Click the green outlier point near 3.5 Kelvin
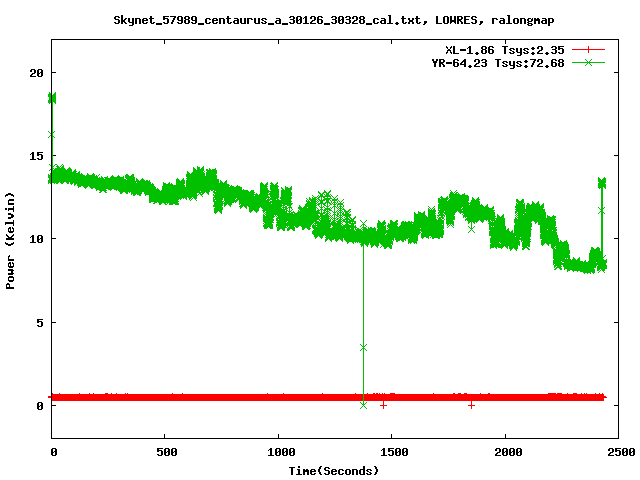Screen dimensions: 640x480 point(363,347)
